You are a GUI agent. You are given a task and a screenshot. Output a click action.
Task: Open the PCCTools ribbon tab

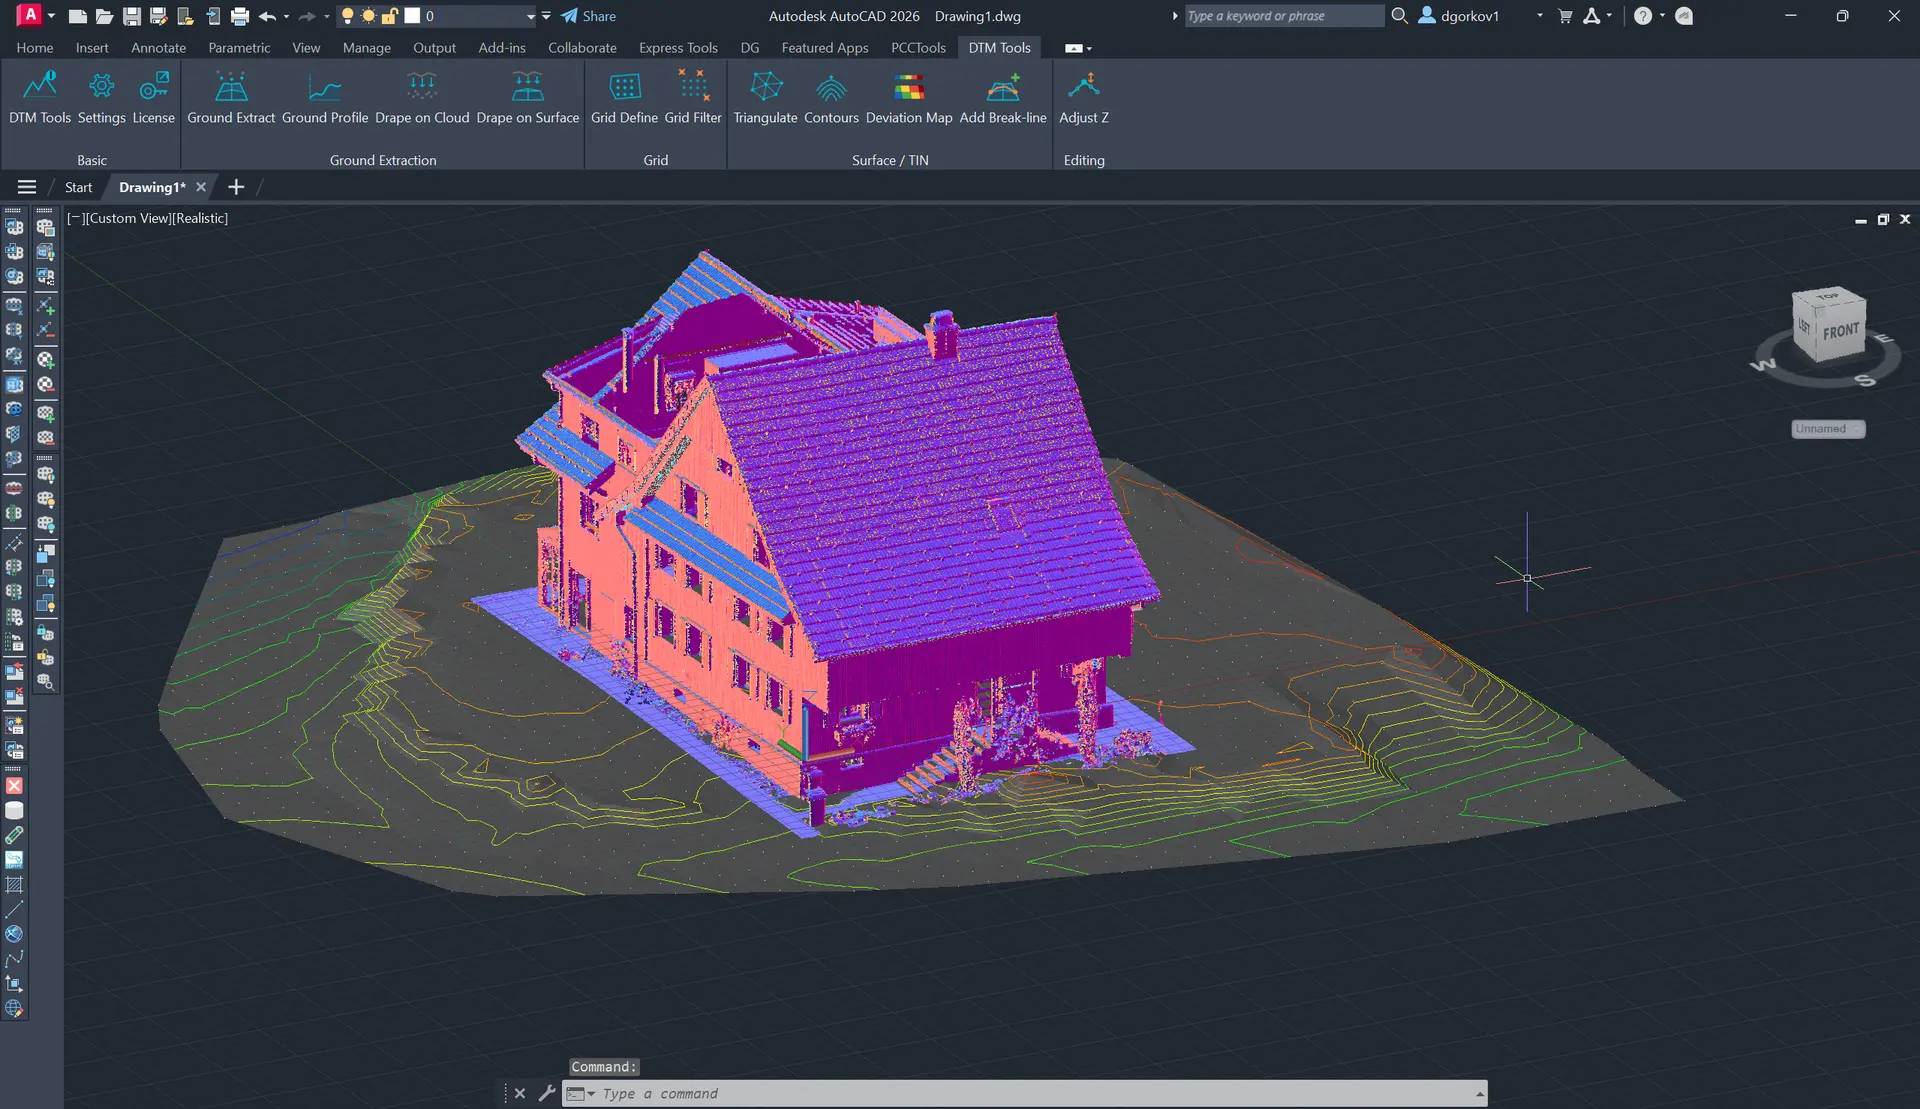[x=918, y=48]
